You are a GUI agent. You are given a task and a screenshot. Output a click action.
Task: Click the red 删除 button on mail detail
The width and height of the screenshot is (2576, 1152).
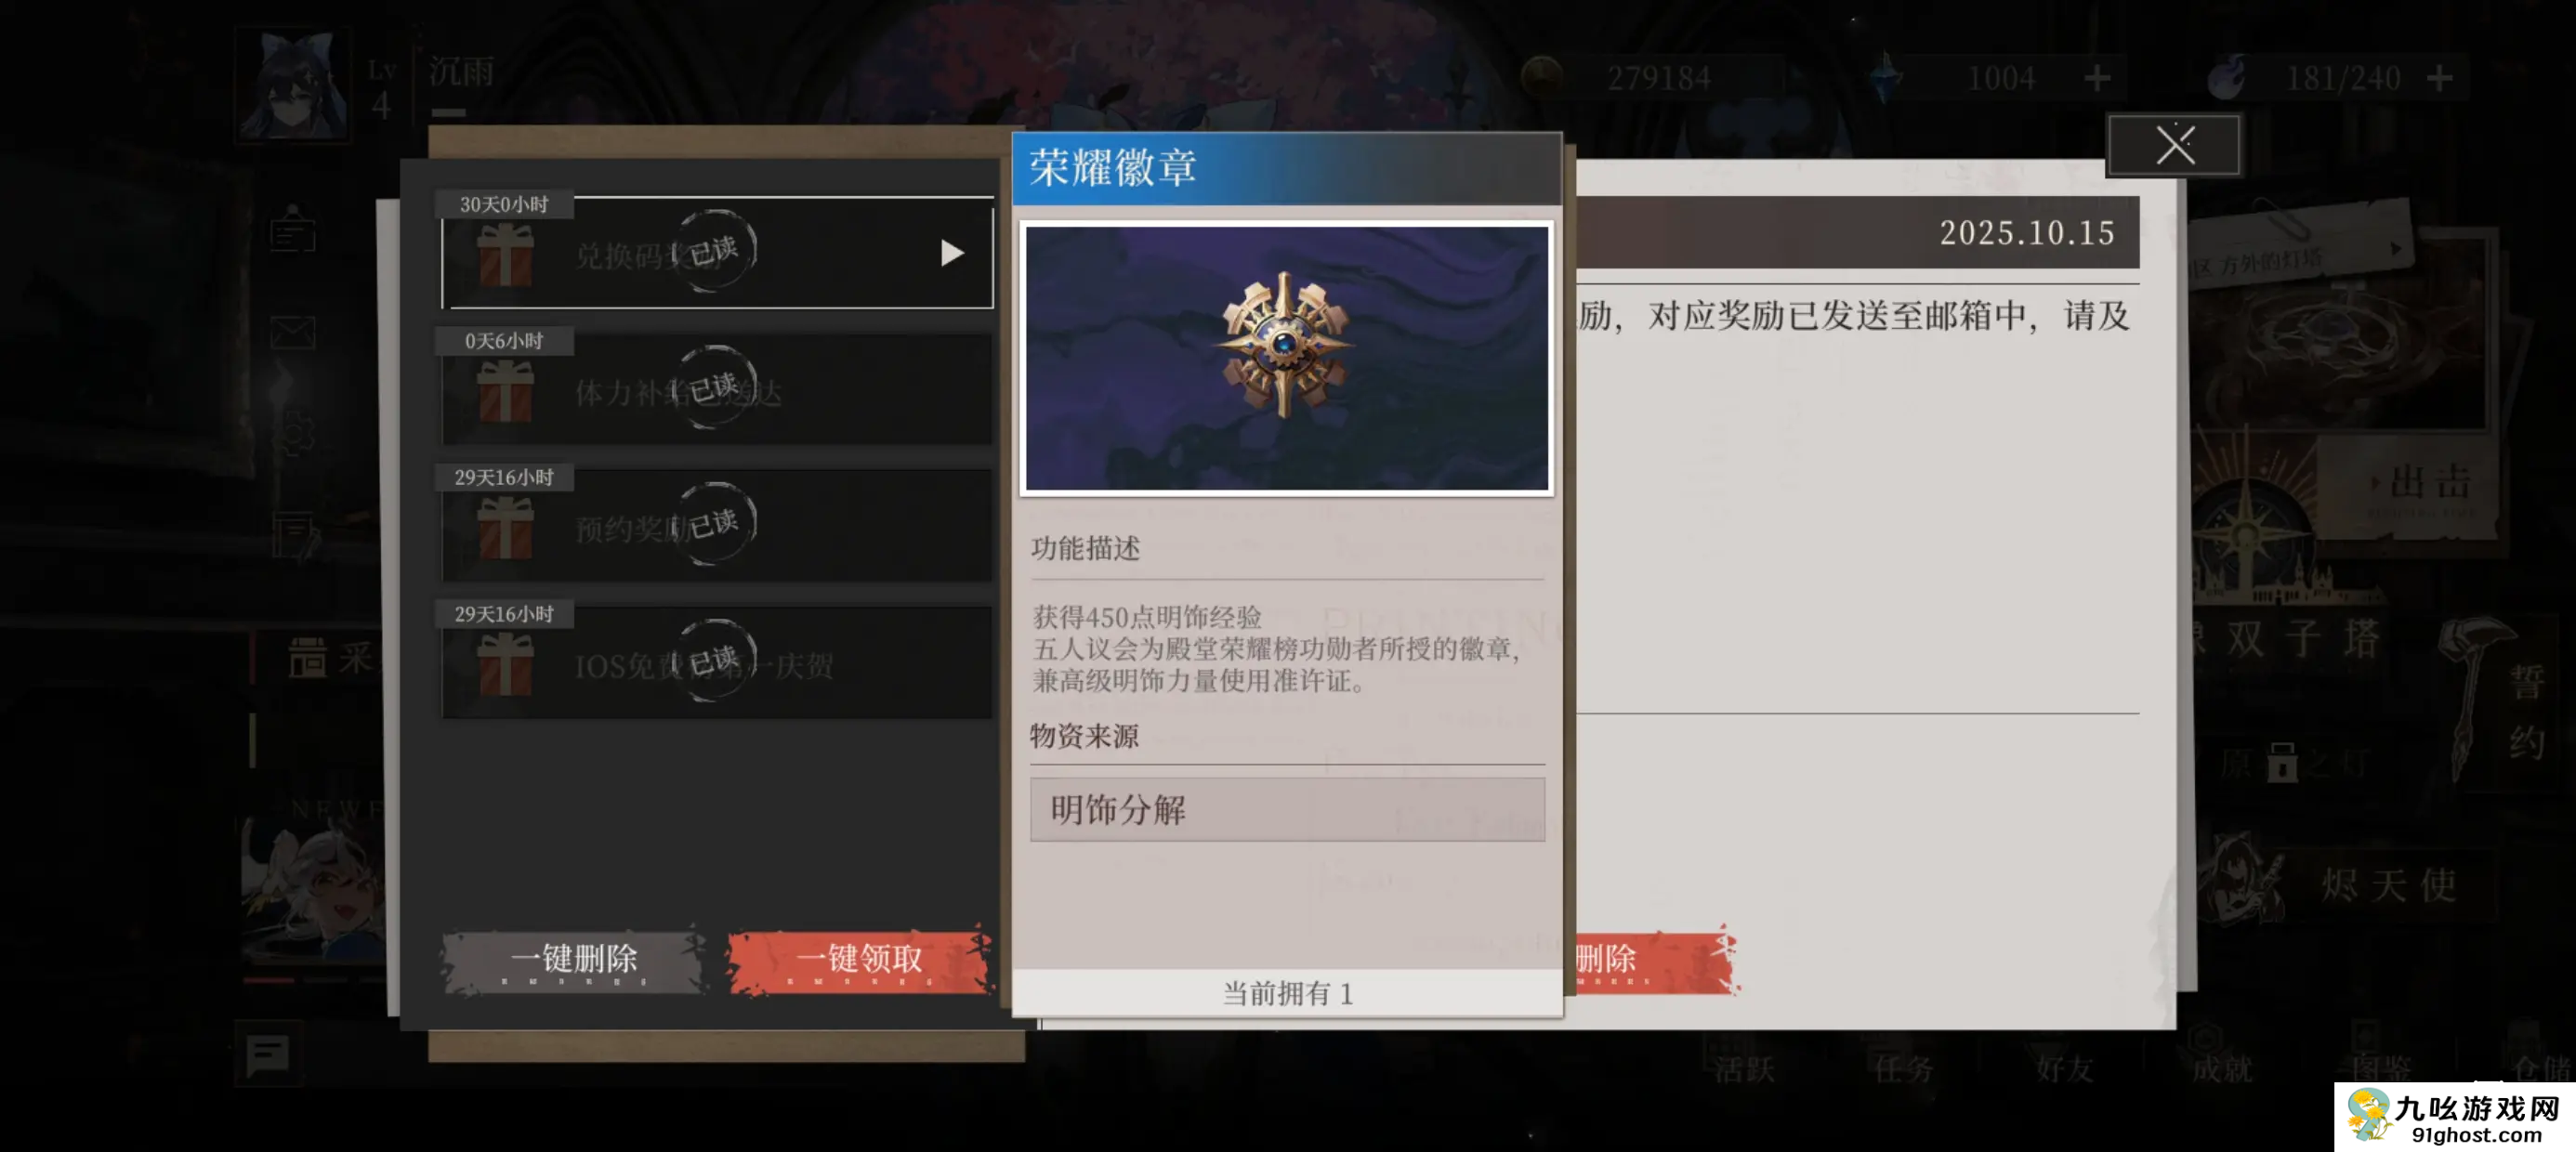coord(1656,959)
